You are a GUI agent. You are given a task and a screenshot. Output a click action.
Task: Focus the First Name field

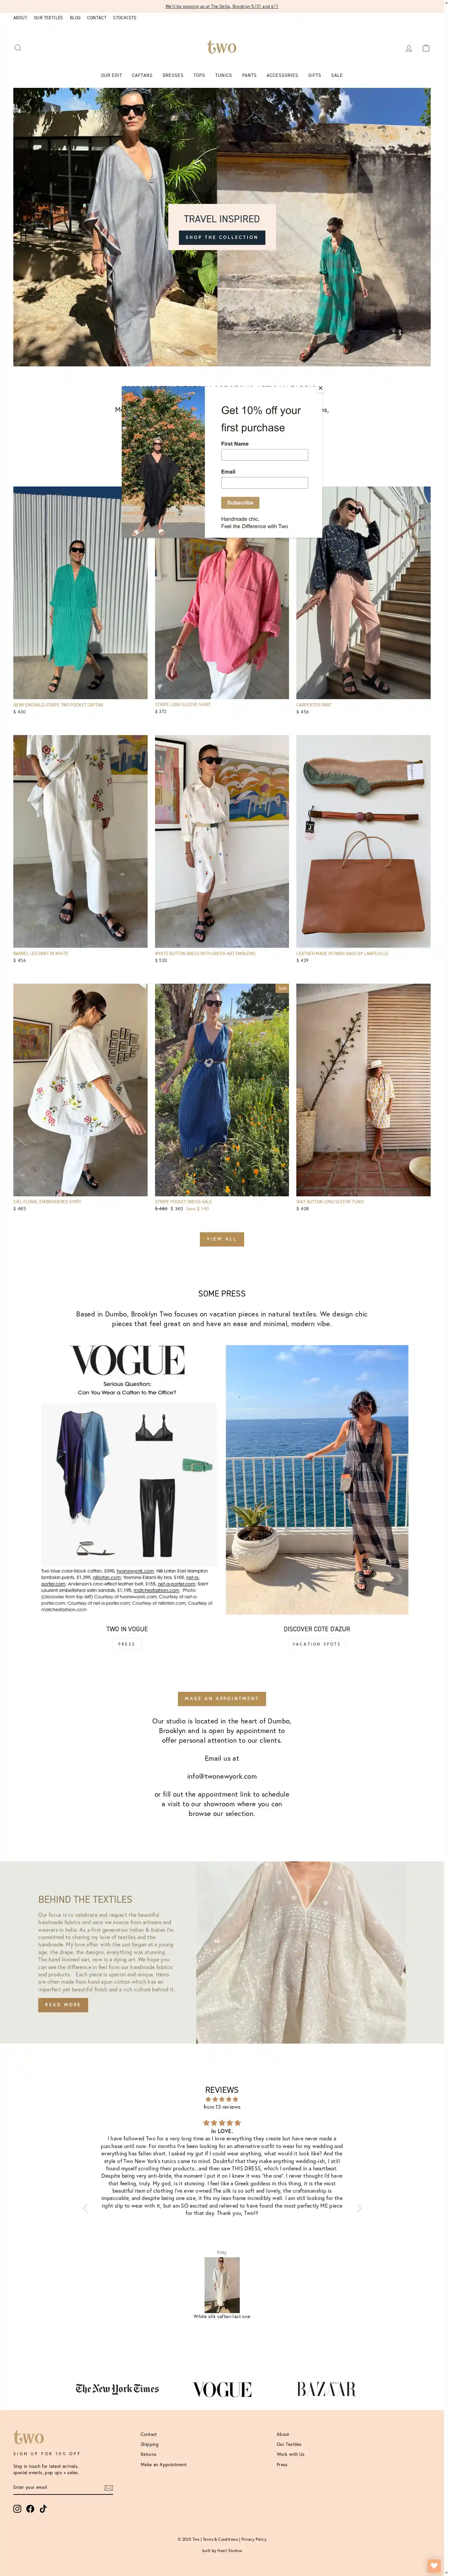[264, 455]
